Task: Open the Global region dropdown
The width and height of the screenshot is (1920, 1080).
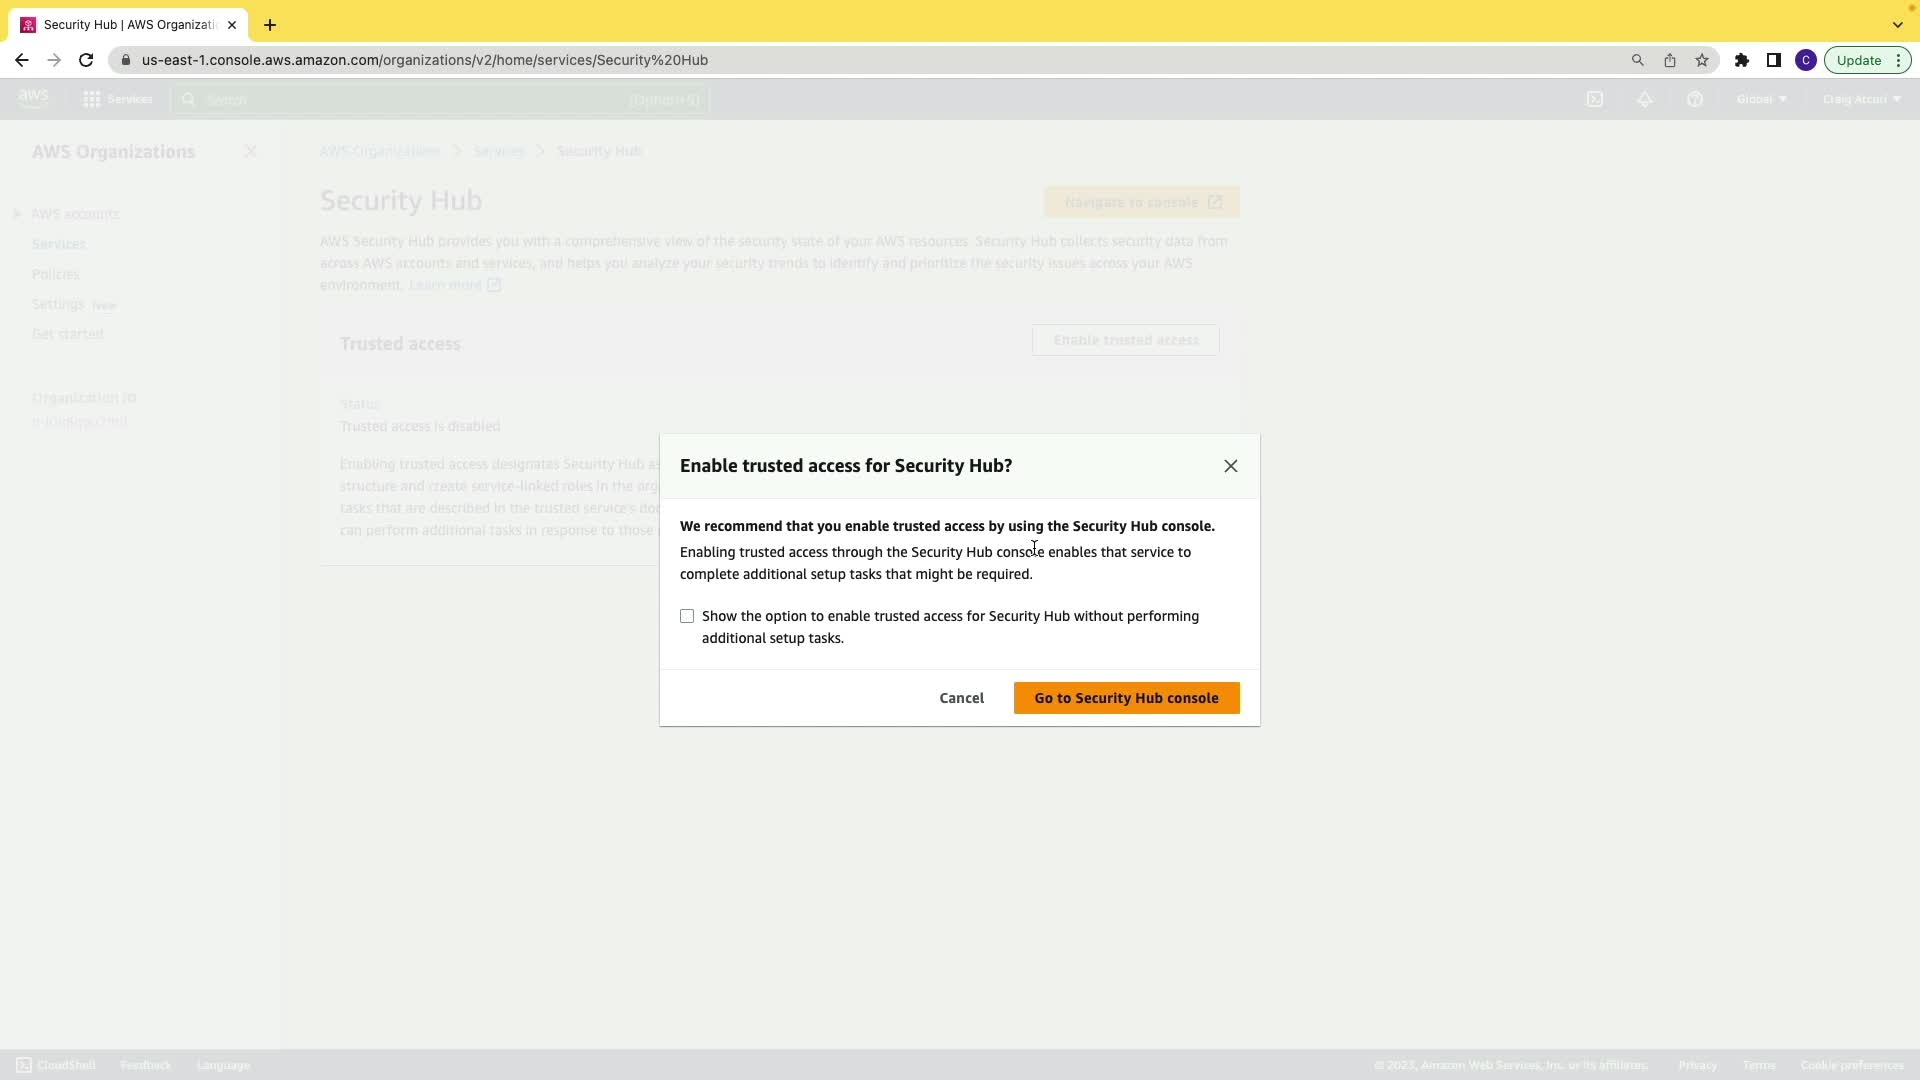Action: pos(1761,99)
